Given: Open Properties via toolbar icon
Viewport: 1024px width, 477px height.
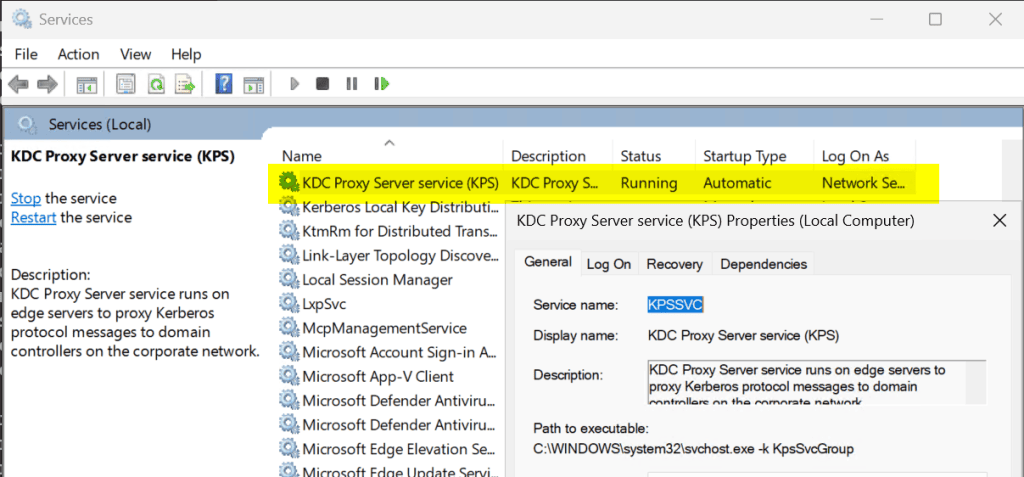Looking at the screenshot, I should [x=126, y=85].
